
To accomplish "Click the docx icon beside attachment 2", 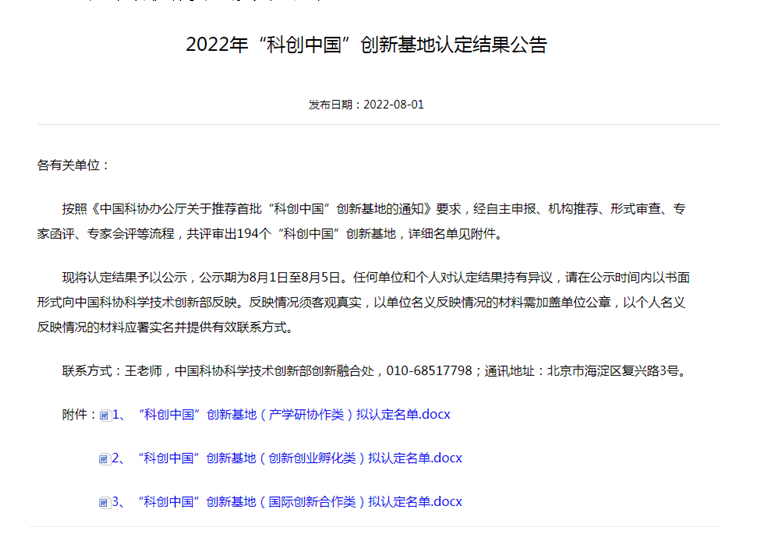I will click(x=104, y=459).
